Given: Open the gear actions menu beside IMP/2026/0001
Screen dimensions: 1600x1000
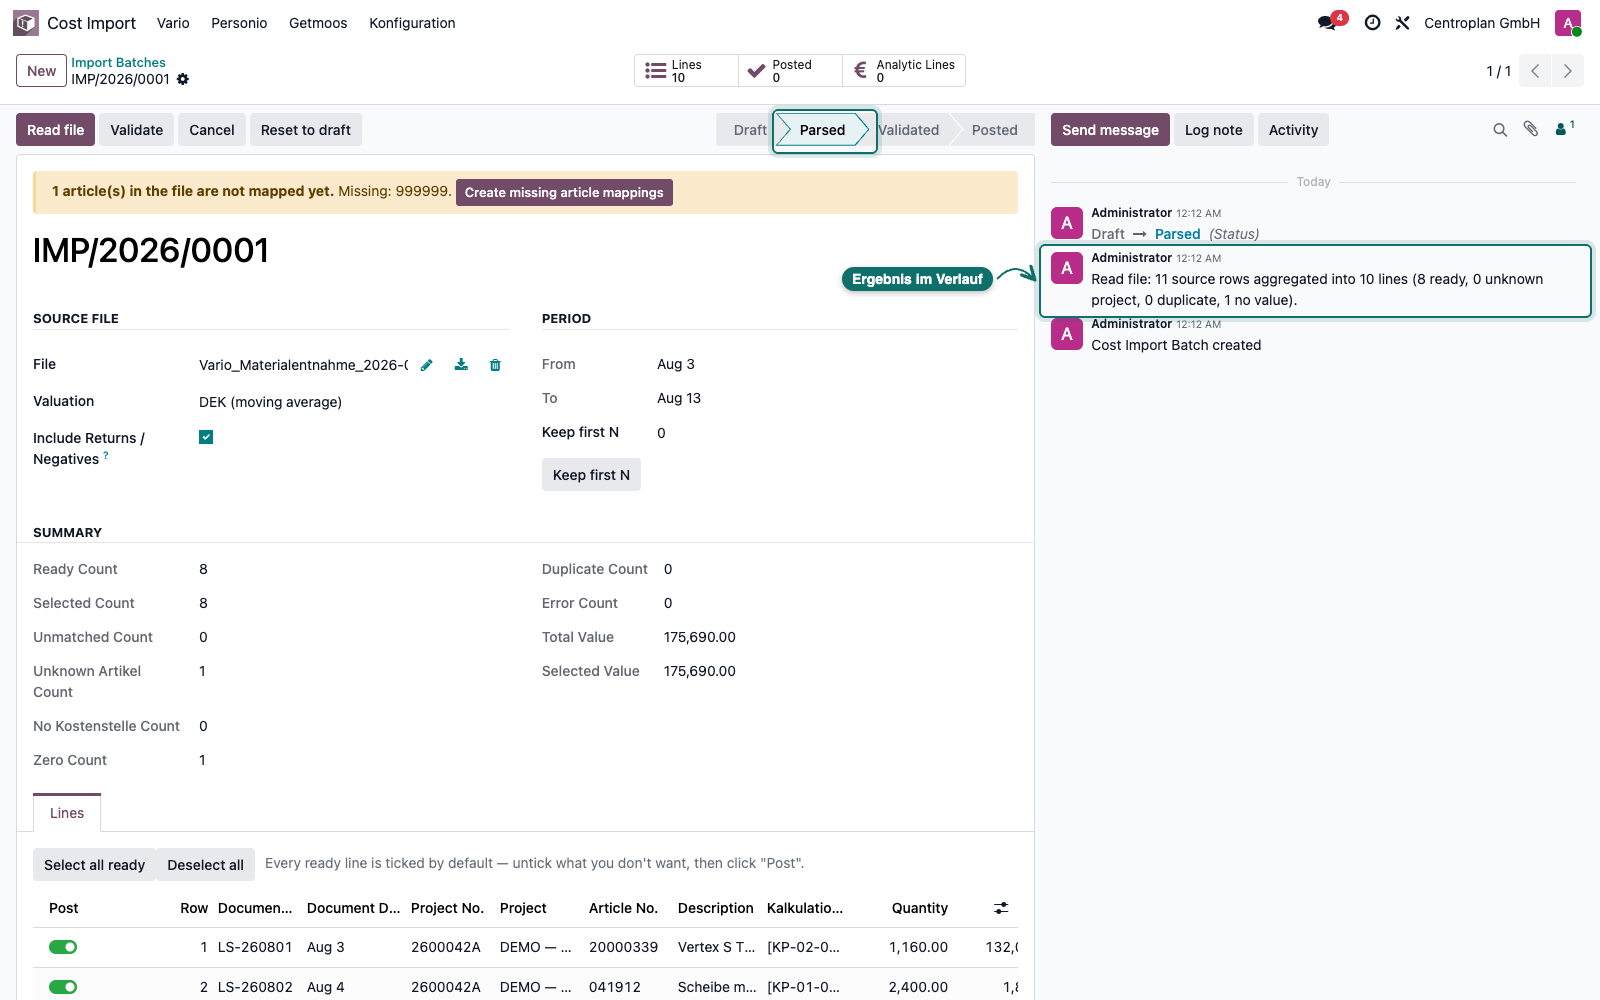Looking at the screenshot, I should [x=183, y=79].
